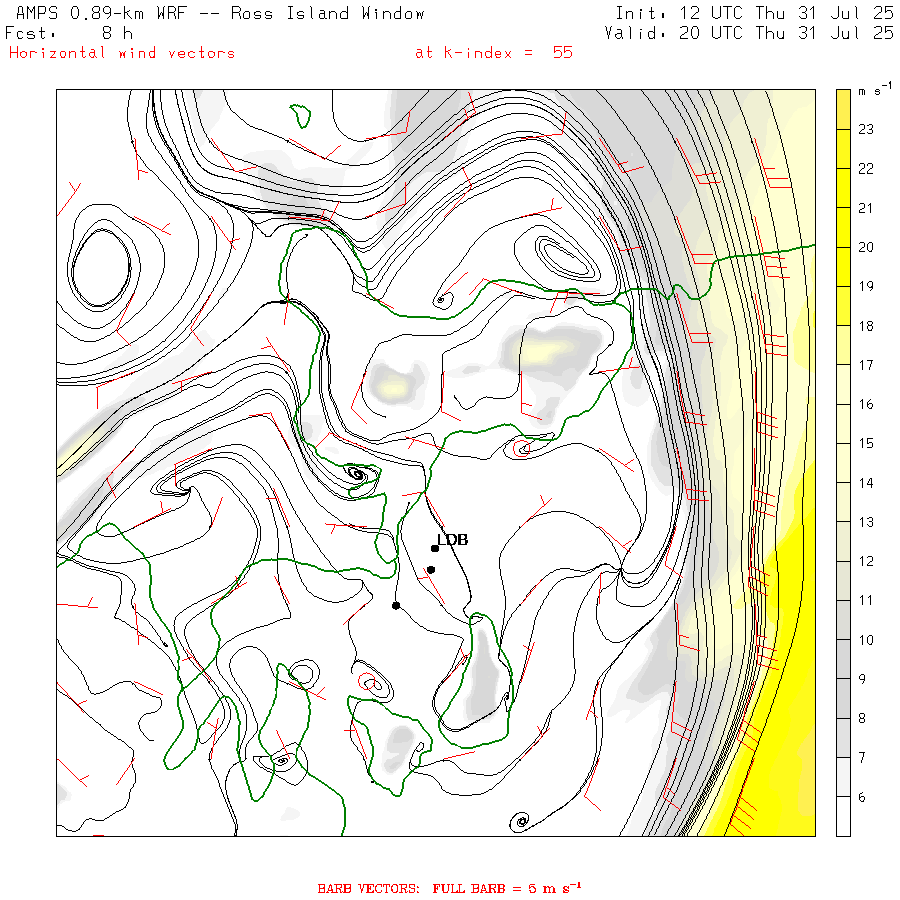Click the pale yellow color bar segment between 14 and 15
Viewport: 900px width, 900px height.
click(x=843, y=463)
